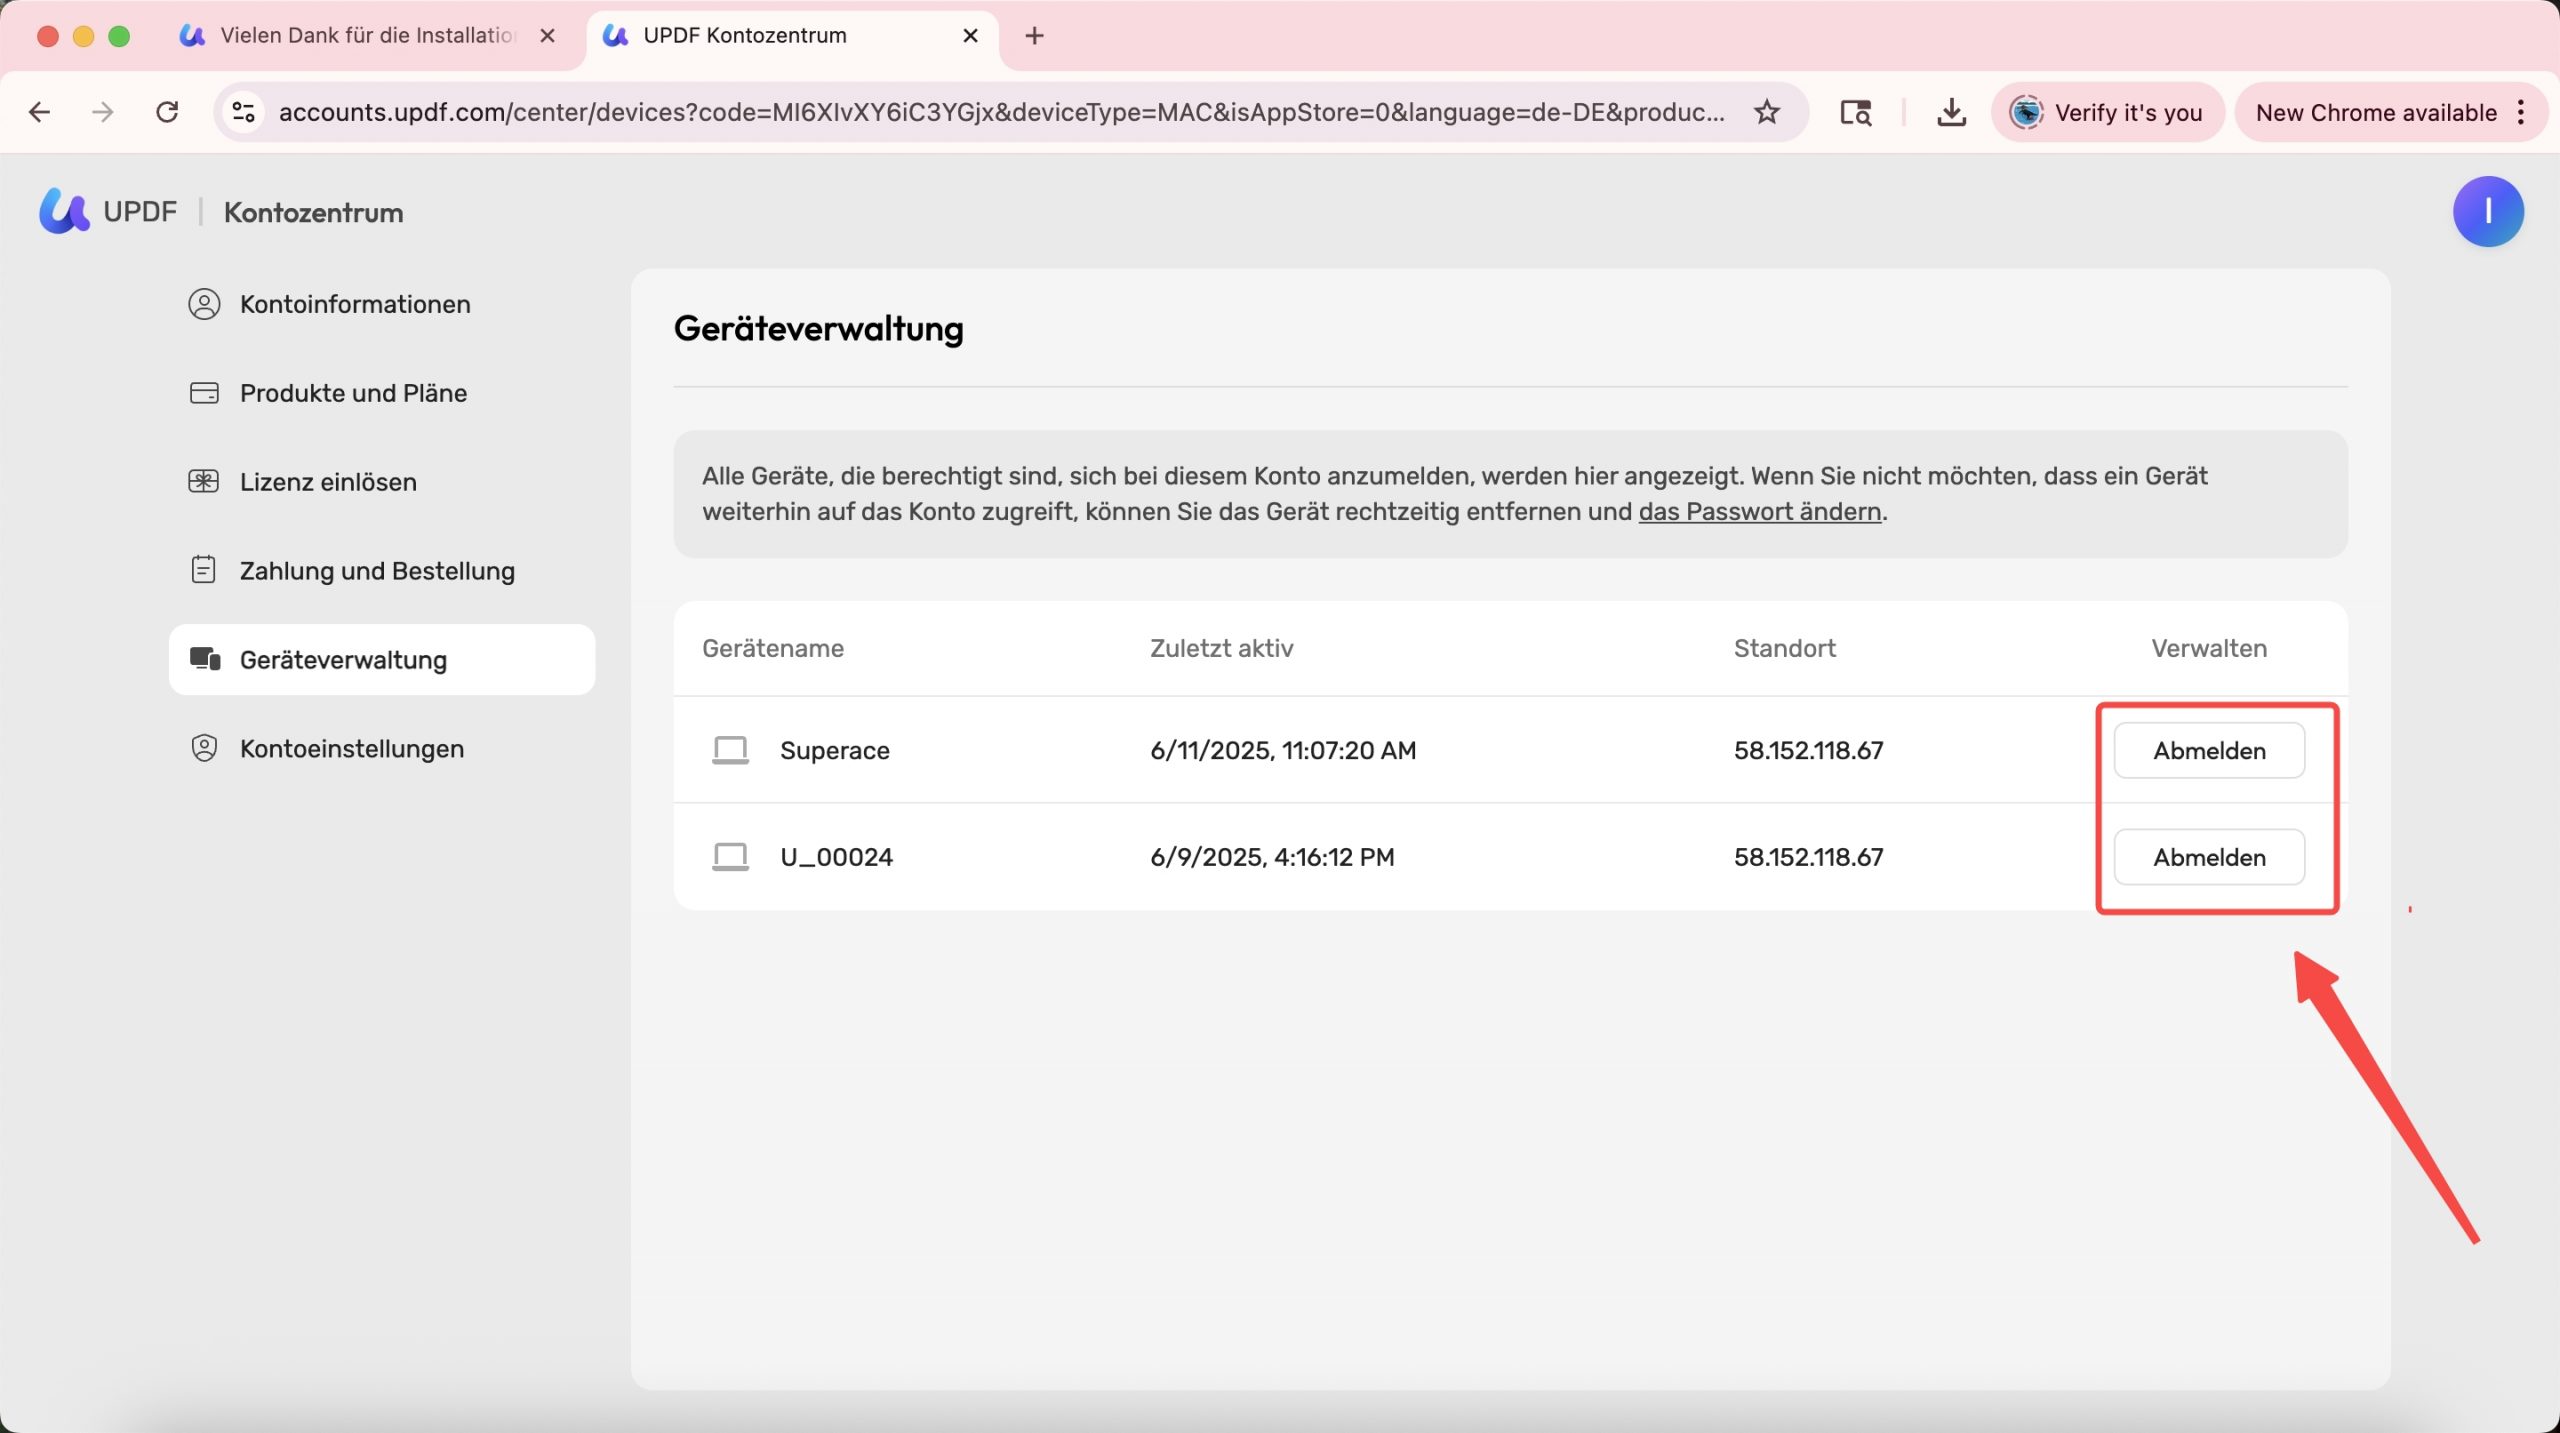Click the Kontoeinstellungen shield icon
Viewport: 2560px width, 1433px height.
pyautogui.click(x=204, y=748)
